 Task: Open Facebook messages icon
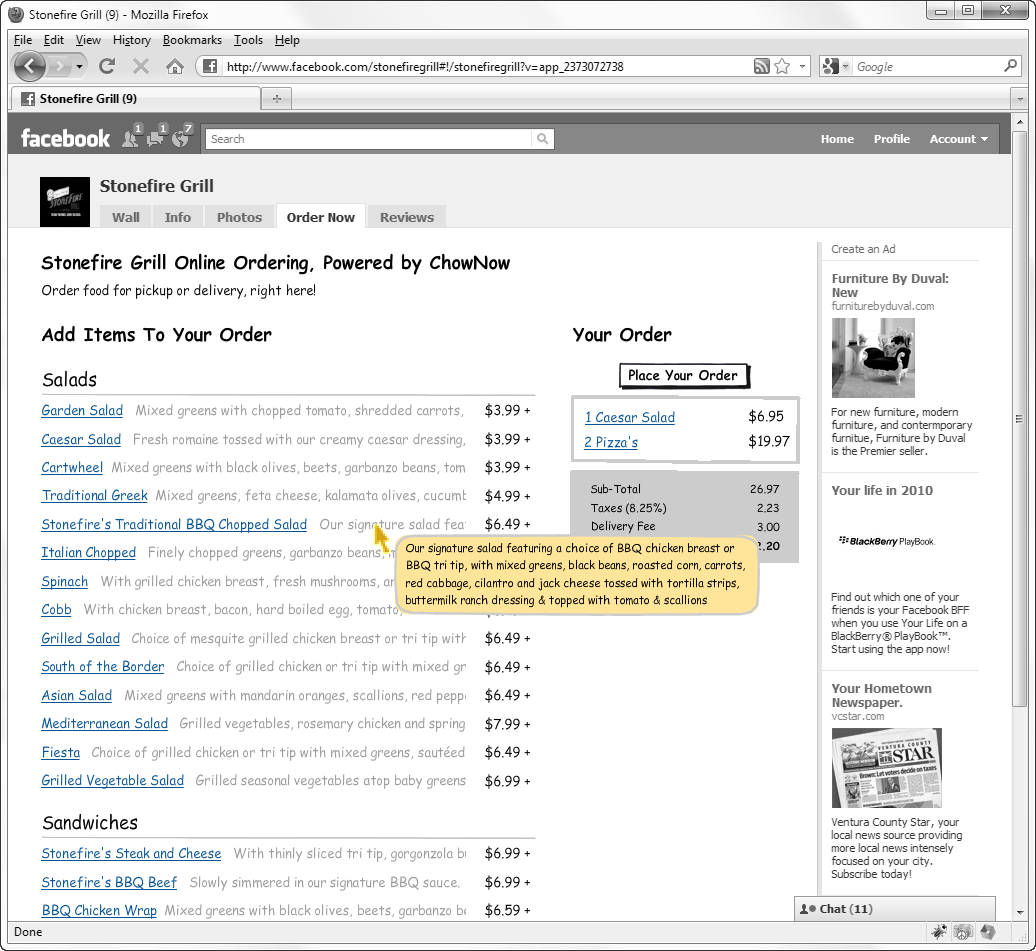pos(156,138)
